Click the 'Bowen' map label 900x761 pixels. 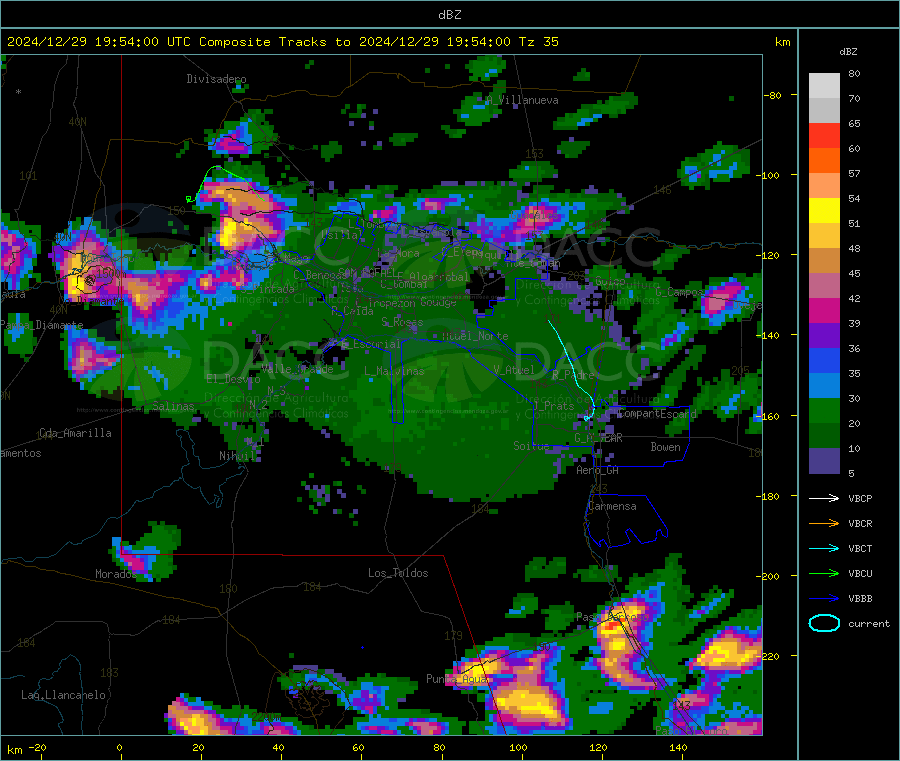(665, 447)
